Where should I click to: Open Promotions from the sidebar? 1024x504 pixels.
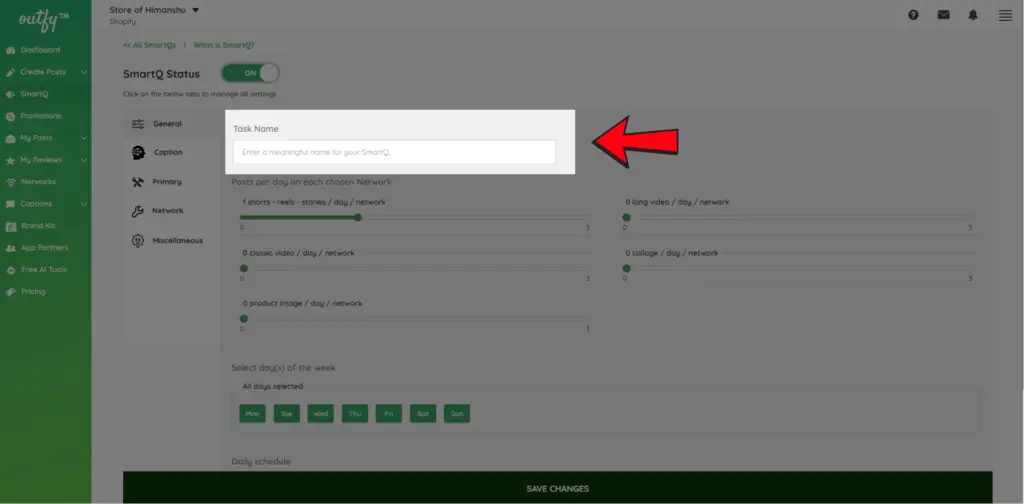point(40,116)
